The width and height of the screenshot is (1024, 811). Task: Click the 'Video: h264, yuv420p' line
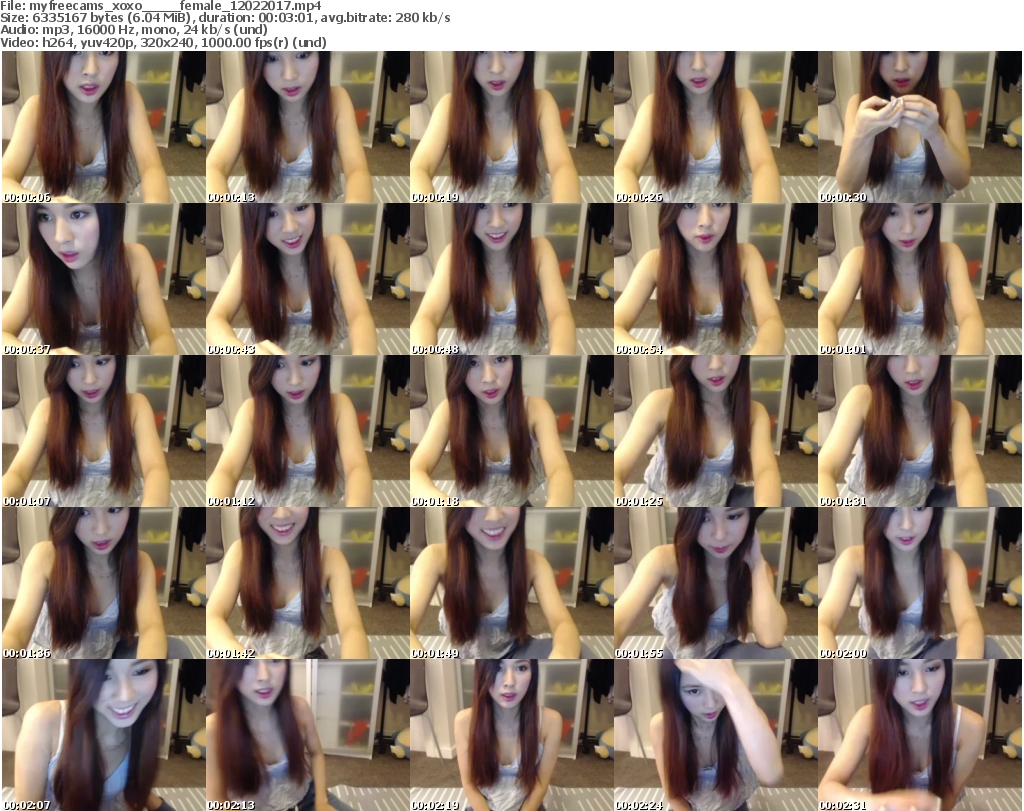[163, 42]
